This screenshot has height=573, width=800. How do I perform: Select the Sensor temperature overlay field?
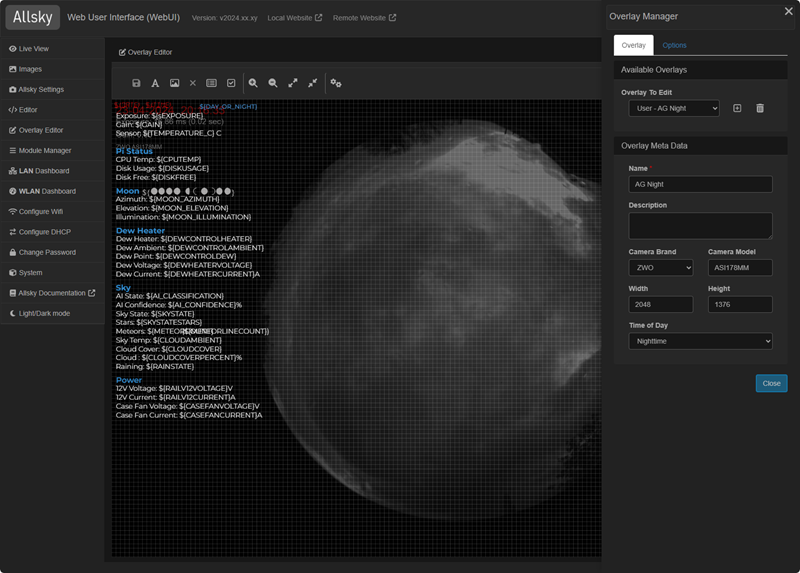point(168,134)
